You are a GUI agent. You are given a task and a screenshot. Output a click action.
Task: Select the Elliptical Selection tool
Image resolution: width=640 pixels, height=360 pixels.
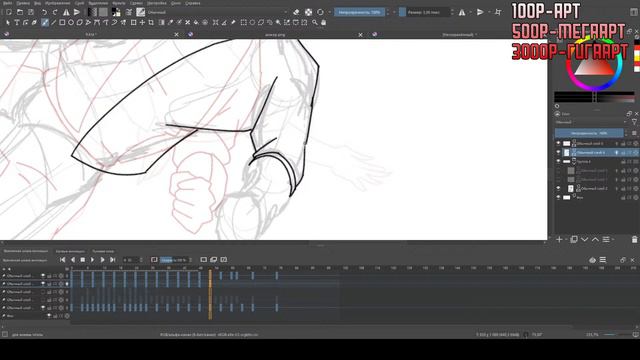pyautogui.click(x=252, y=22)
